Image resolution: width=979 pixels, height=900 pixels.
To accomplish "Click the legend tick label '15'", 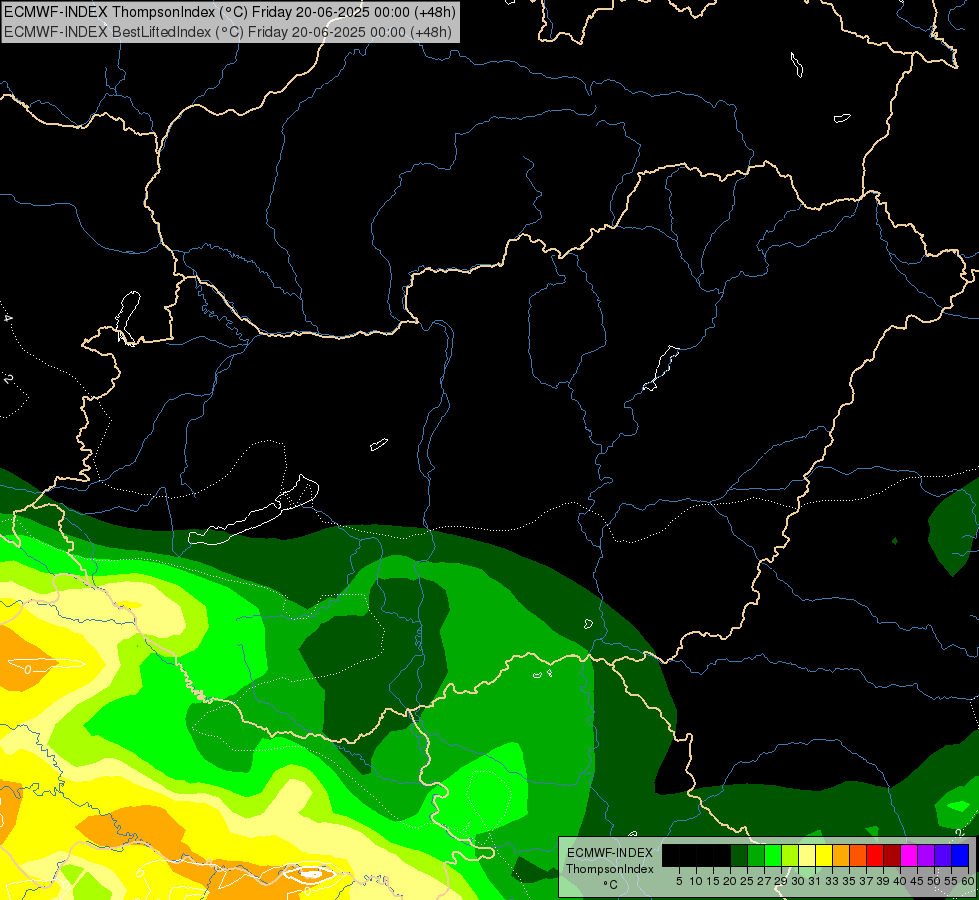I will [713, 881].
